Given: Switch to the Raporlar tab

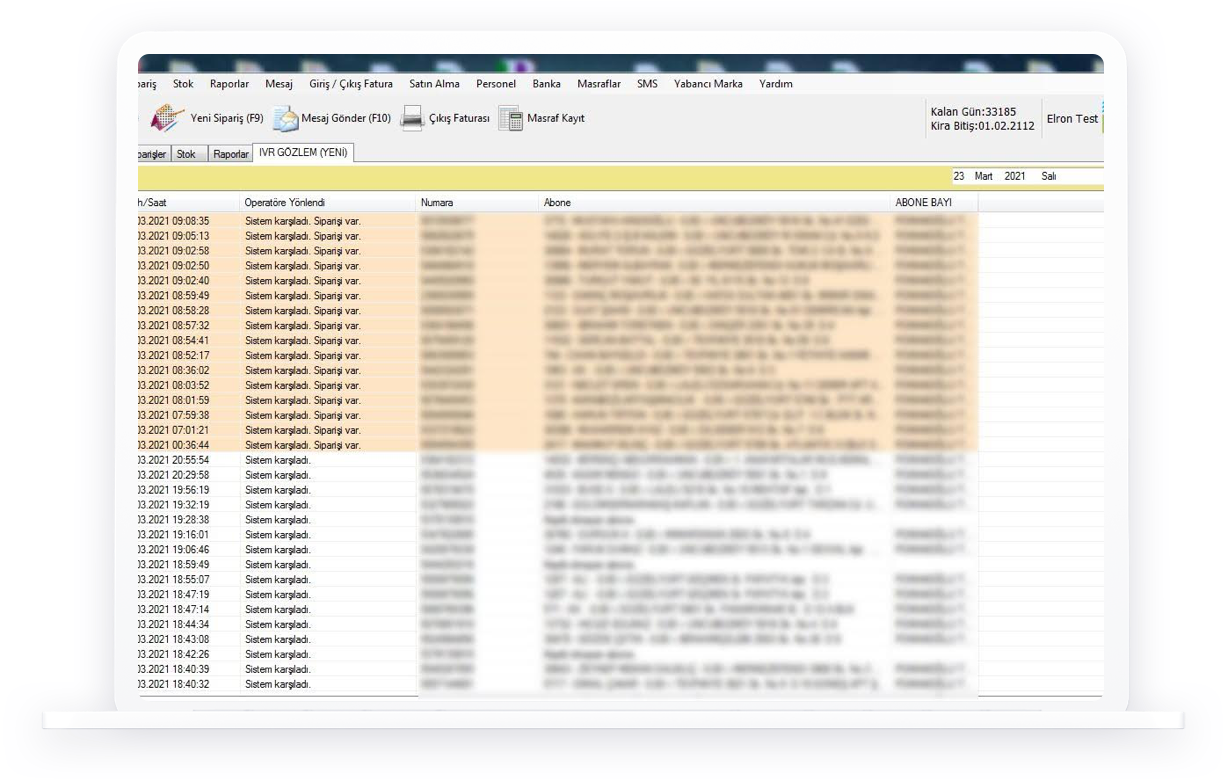Looking at the screenshot, I should tap(231, 154).
